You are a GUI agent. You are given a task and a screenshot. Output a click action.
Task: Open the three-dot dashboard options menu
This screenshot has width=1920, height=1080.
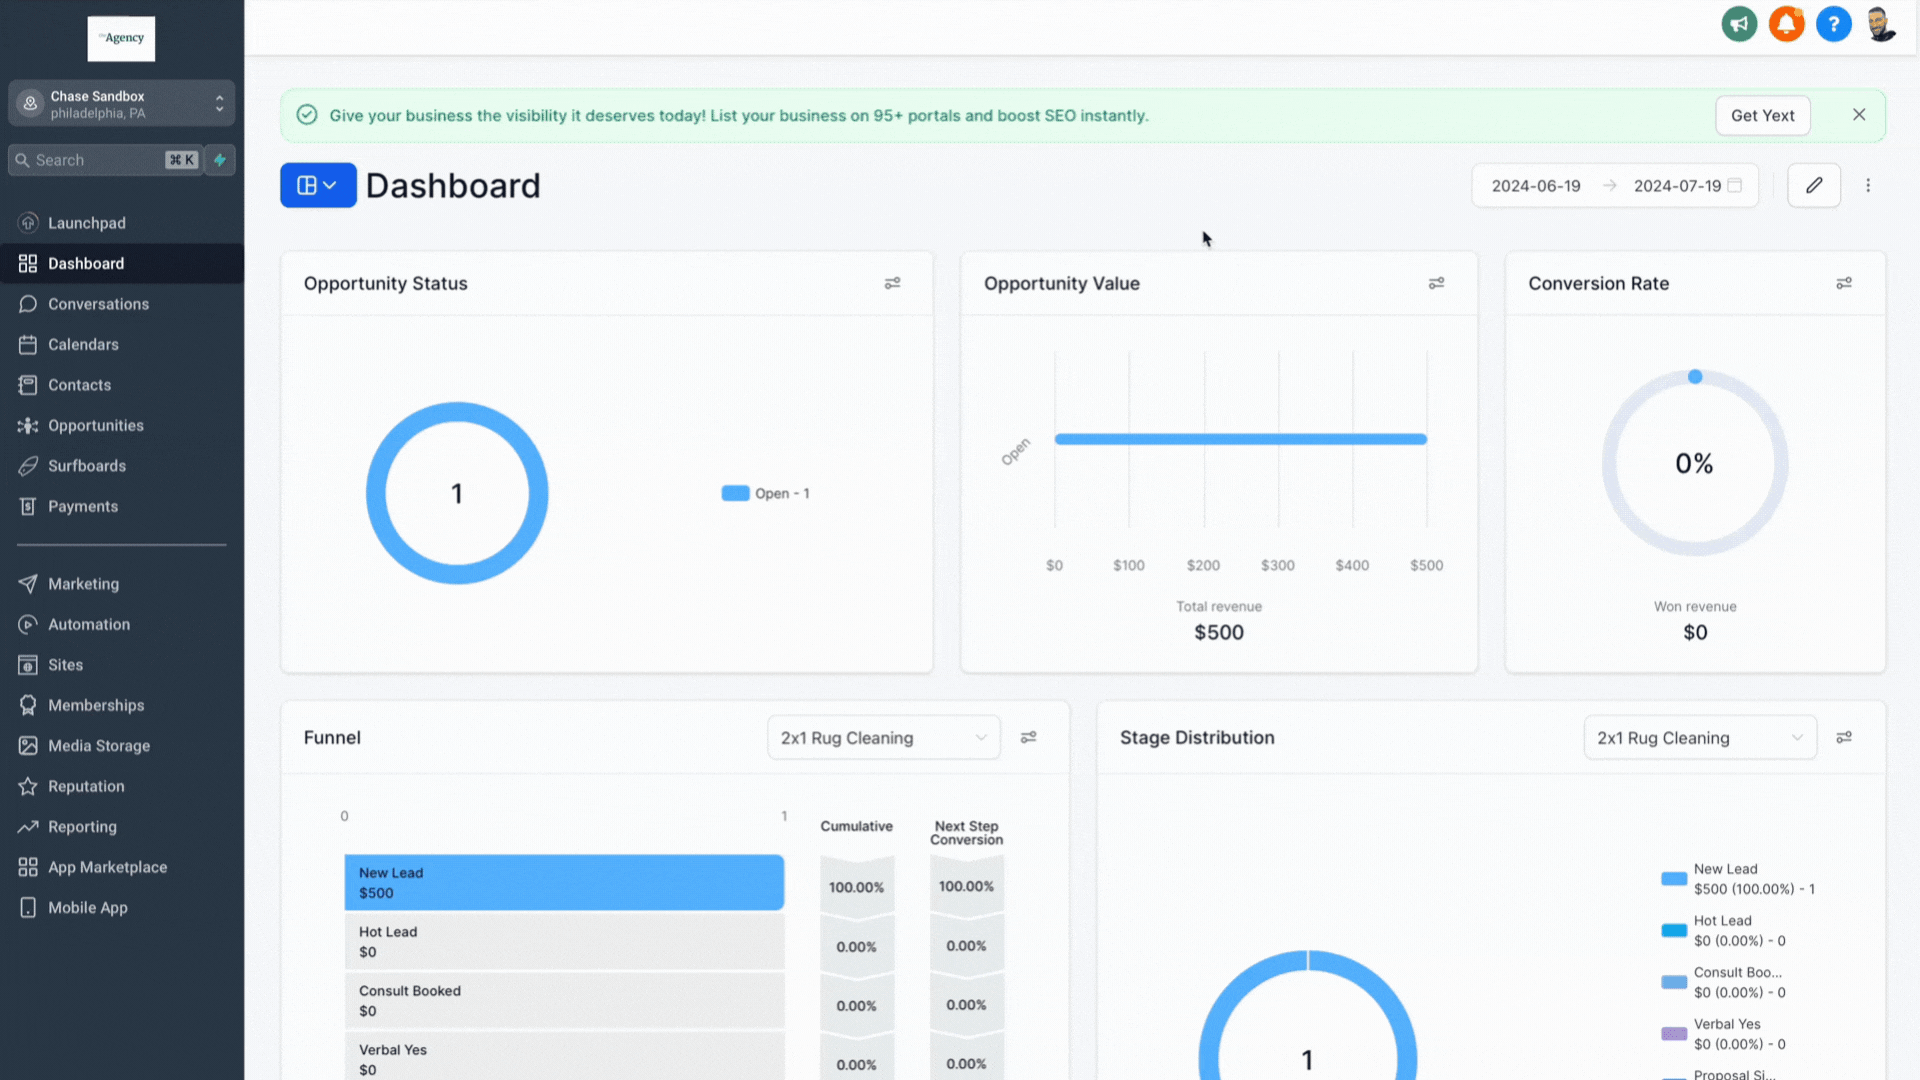[x=1868, y=185]
